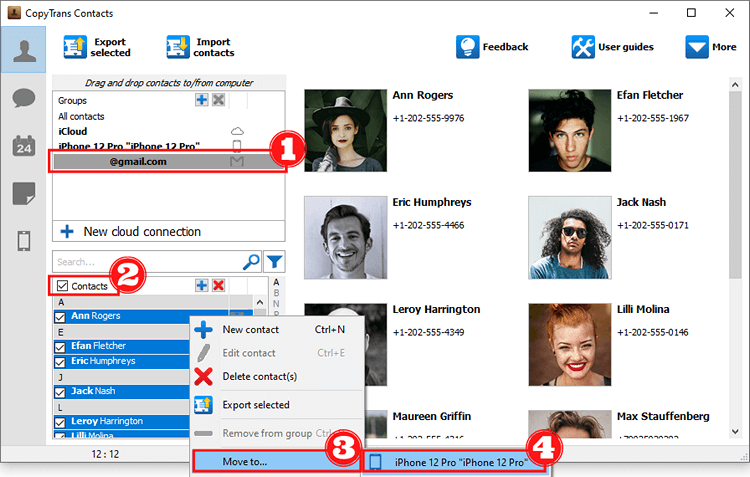Image resolution: width=750 pixels, height=477 pixels.
Task: Open the contacts filter funnel icon
Action: pyautogui.click(x=275, y=262)
